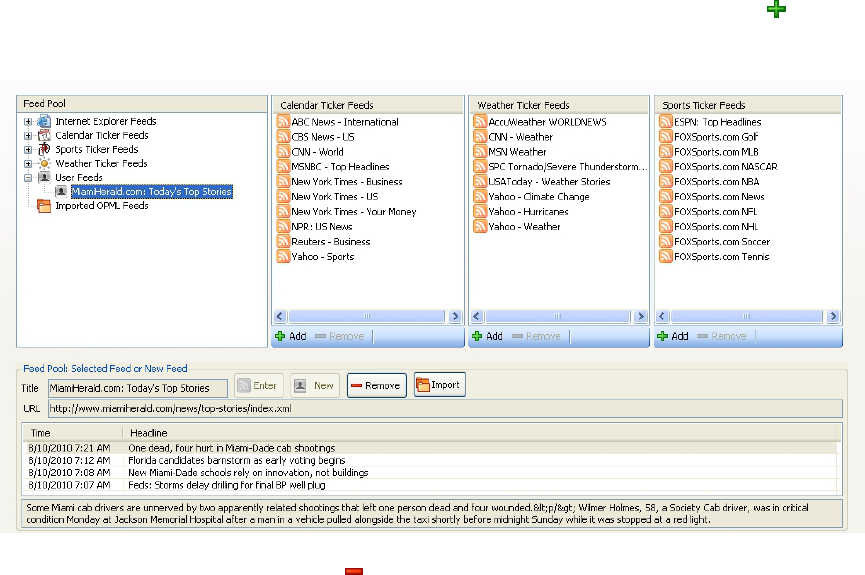Click the red minus icon at the bottom
This screenshot has width=865, height=575.
[354, 571]
